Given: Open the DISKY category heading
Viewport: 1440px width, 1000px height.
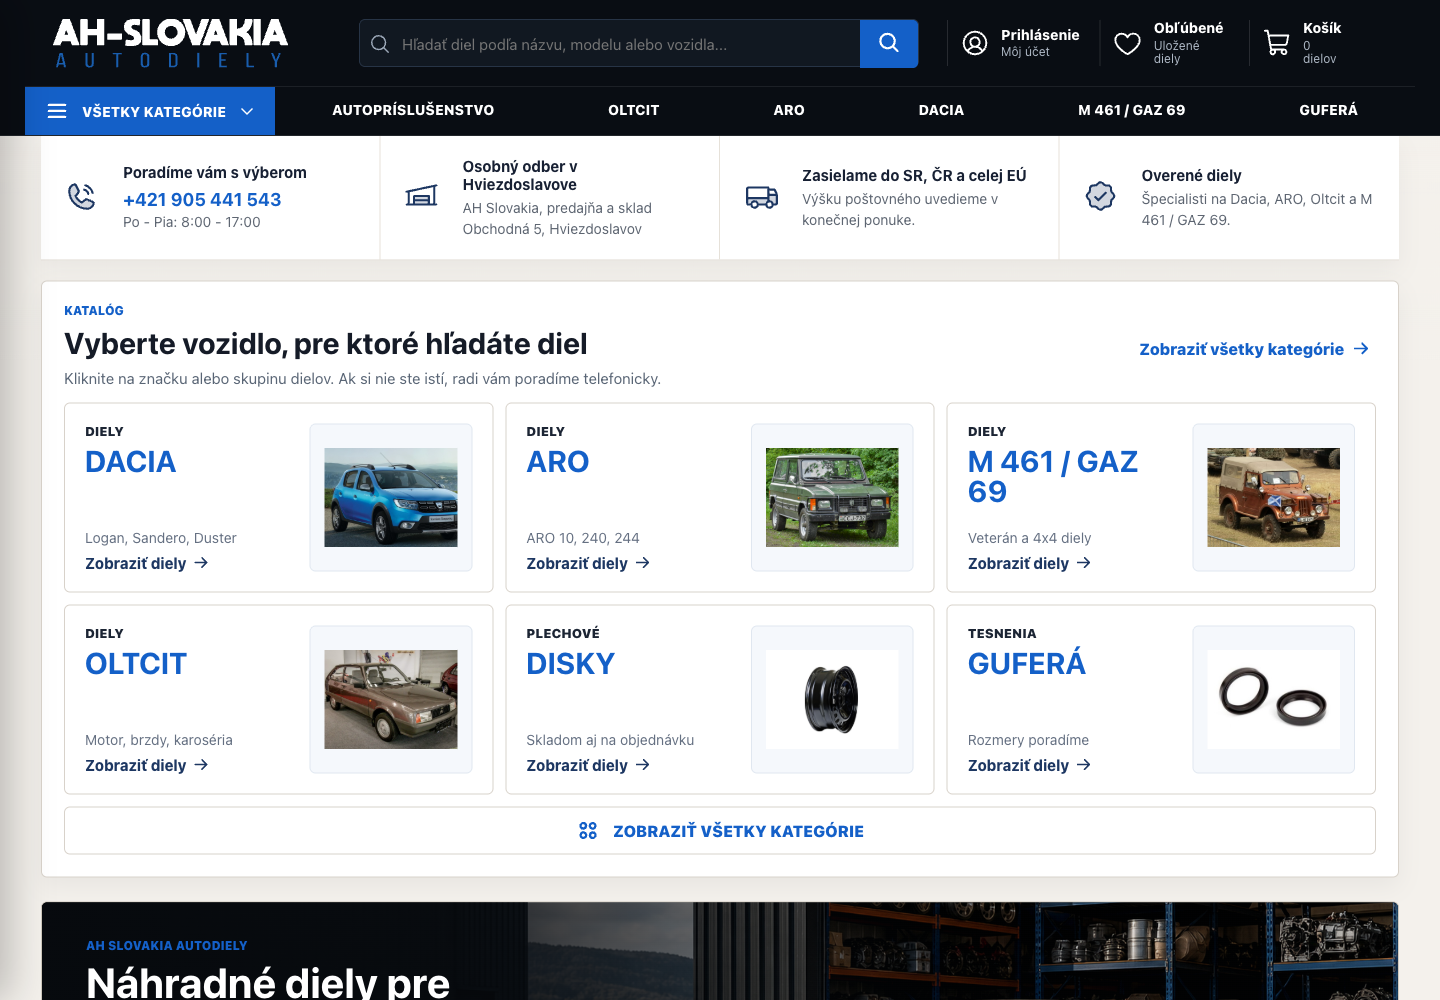Looking at the screenshot, I should (571, 664).
